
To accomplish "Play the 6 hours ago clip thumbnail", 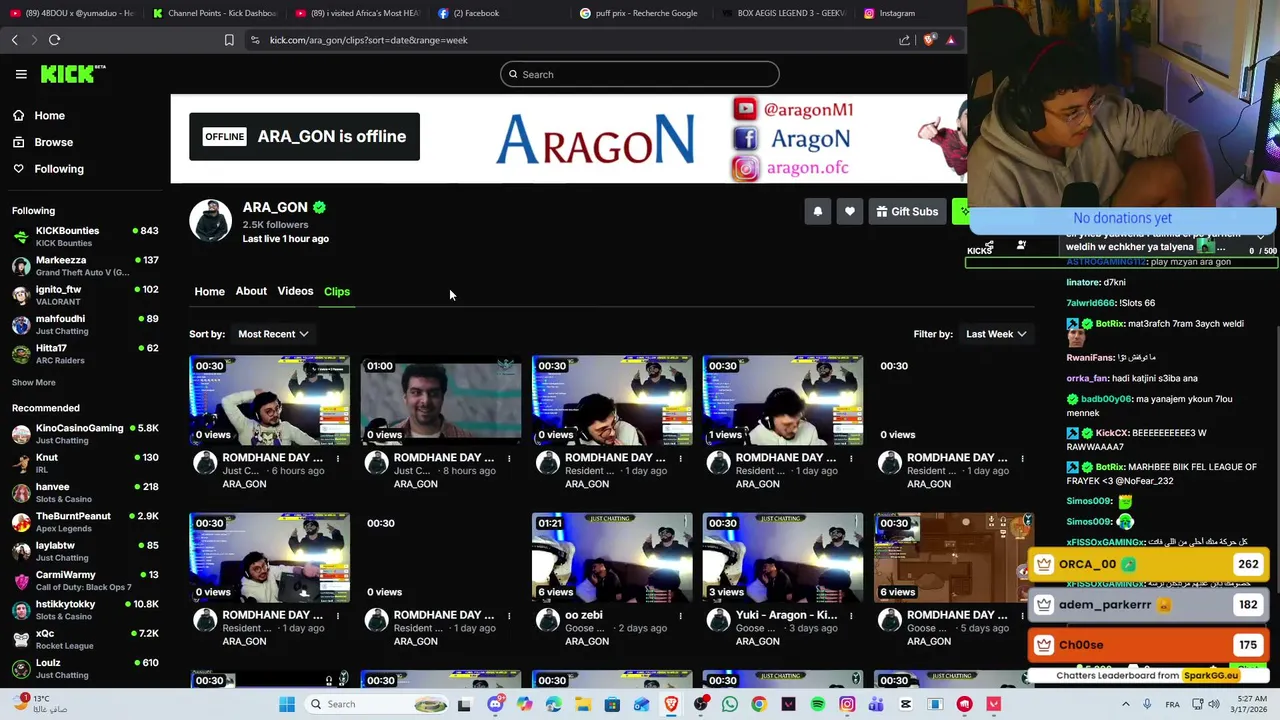I will (x=270, y=400).
